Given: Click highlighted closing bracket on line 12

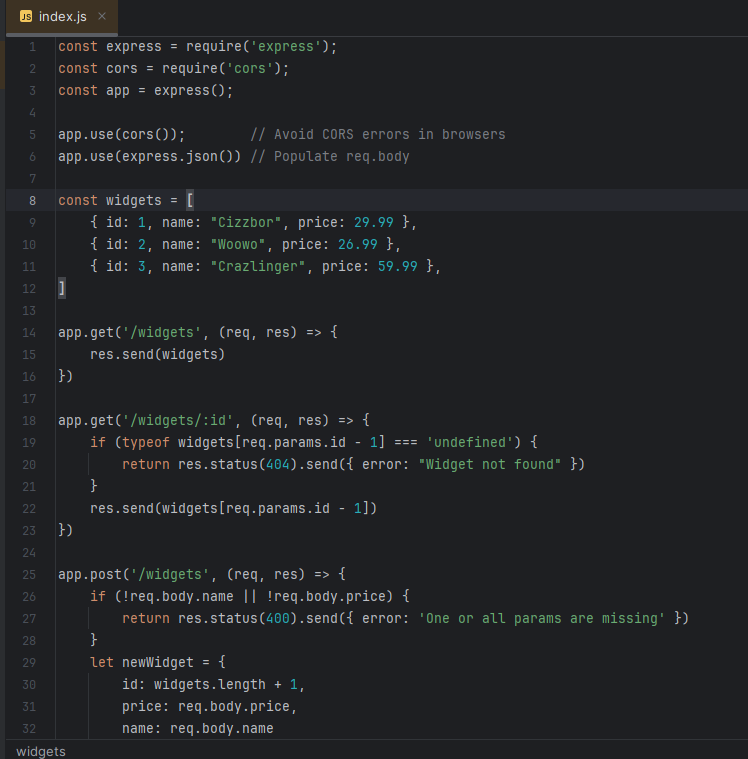Looking at the screenshot, I should [x=62, y=288].
